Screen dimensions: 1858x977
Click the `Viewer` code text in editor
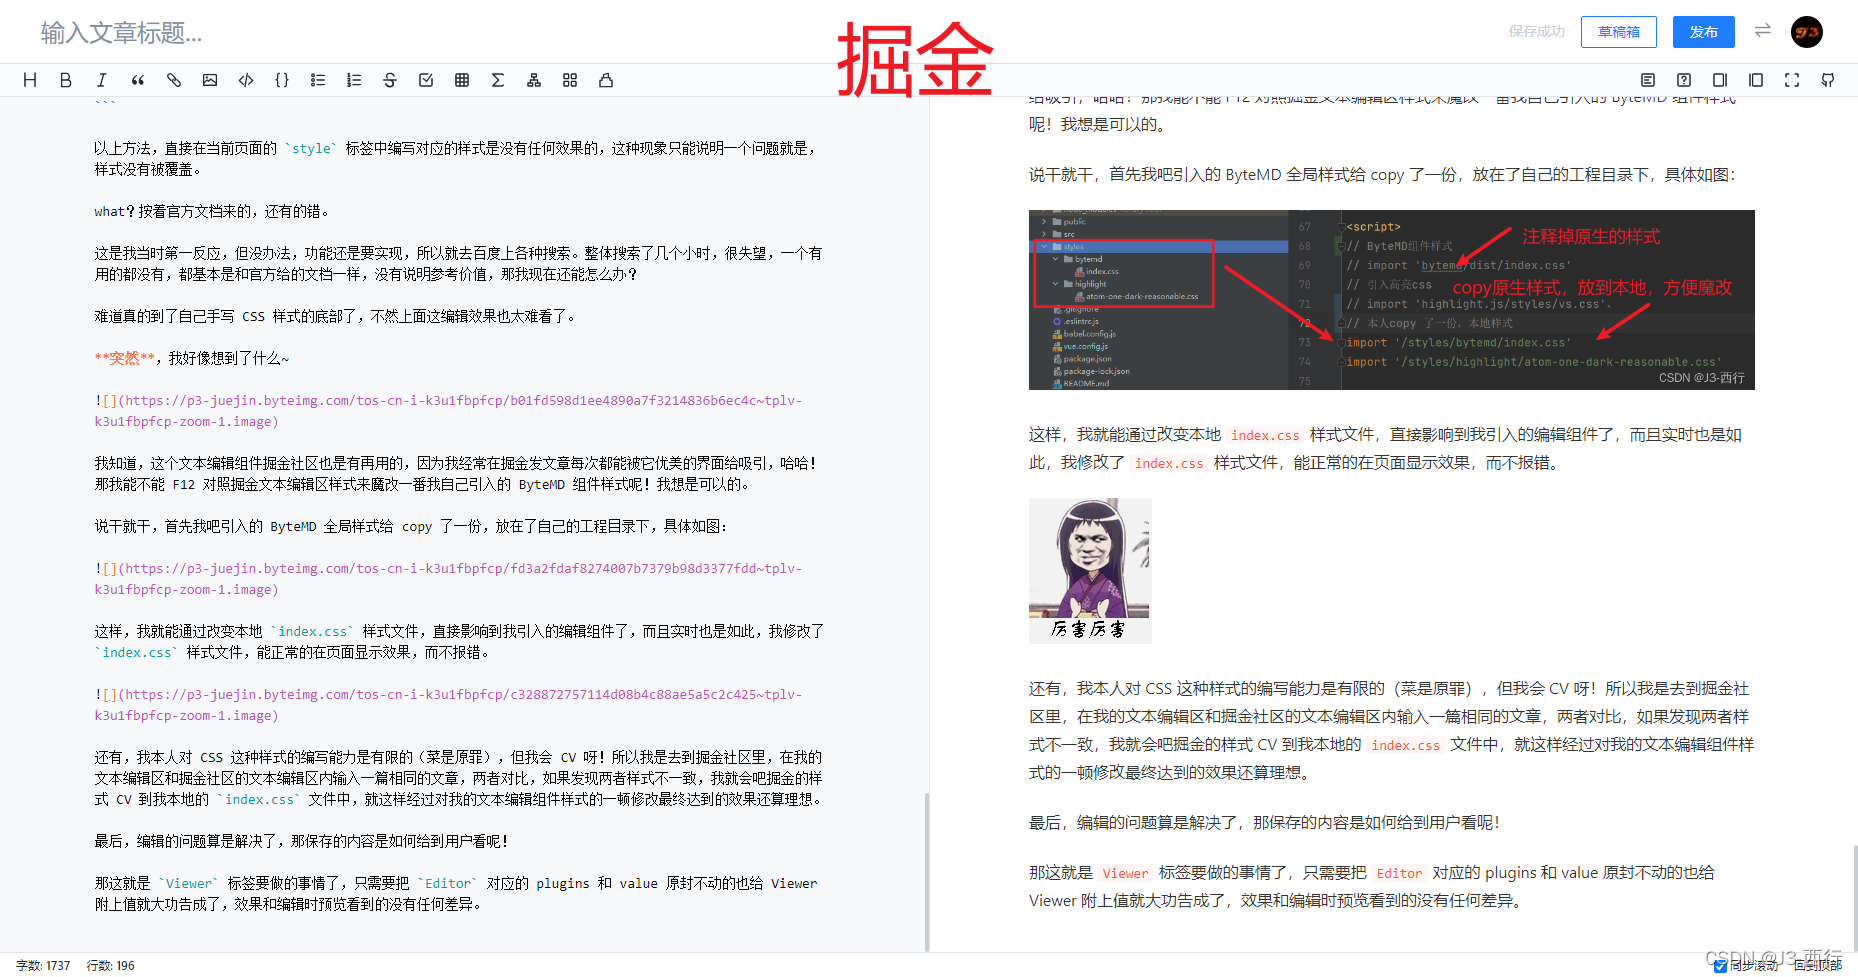click(x=190, y=883)
